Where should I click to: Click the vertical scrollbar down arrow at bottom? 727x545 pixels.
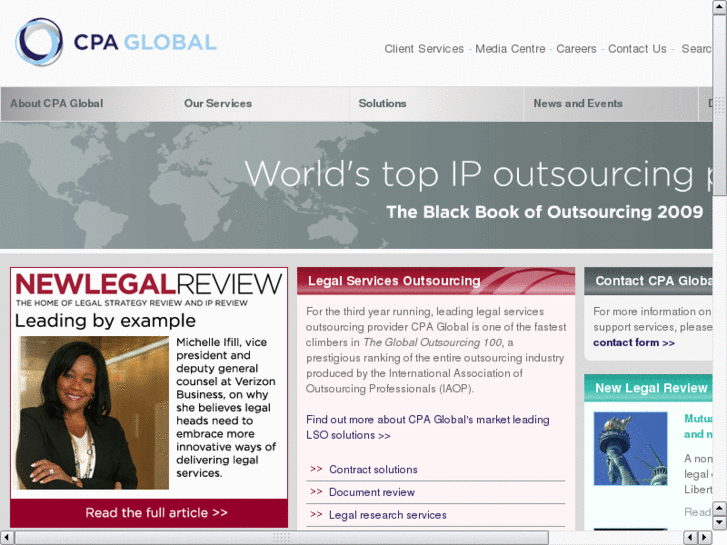720,523
